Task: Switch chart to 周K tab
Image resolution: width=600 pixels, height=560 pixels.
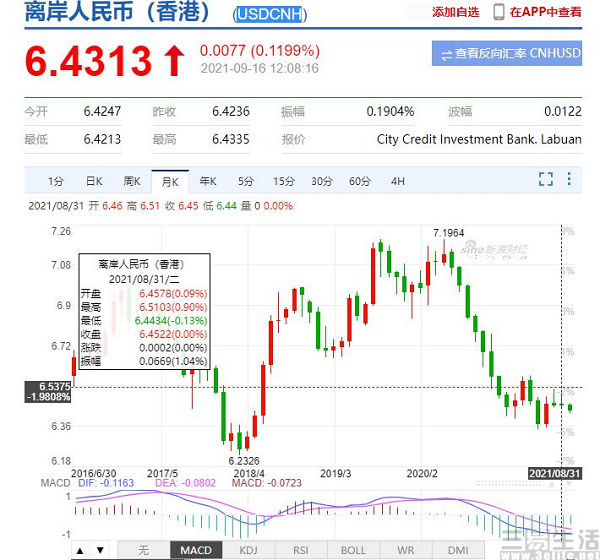Action: pyautogui.click(x=132, y=181)
